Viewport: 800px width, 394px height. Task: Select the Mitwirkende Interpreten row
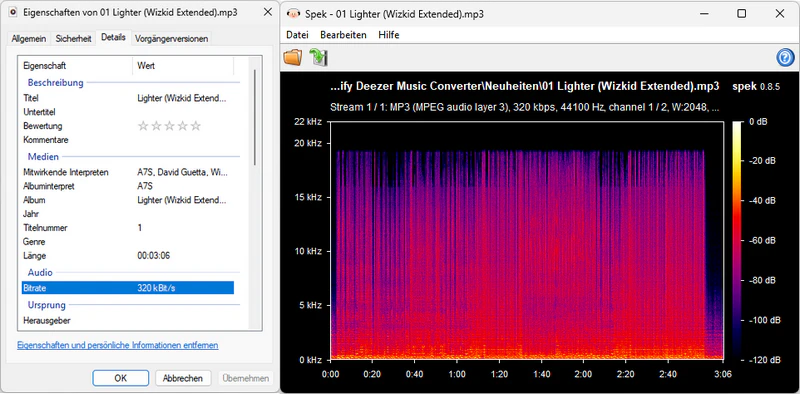(128, 173)
